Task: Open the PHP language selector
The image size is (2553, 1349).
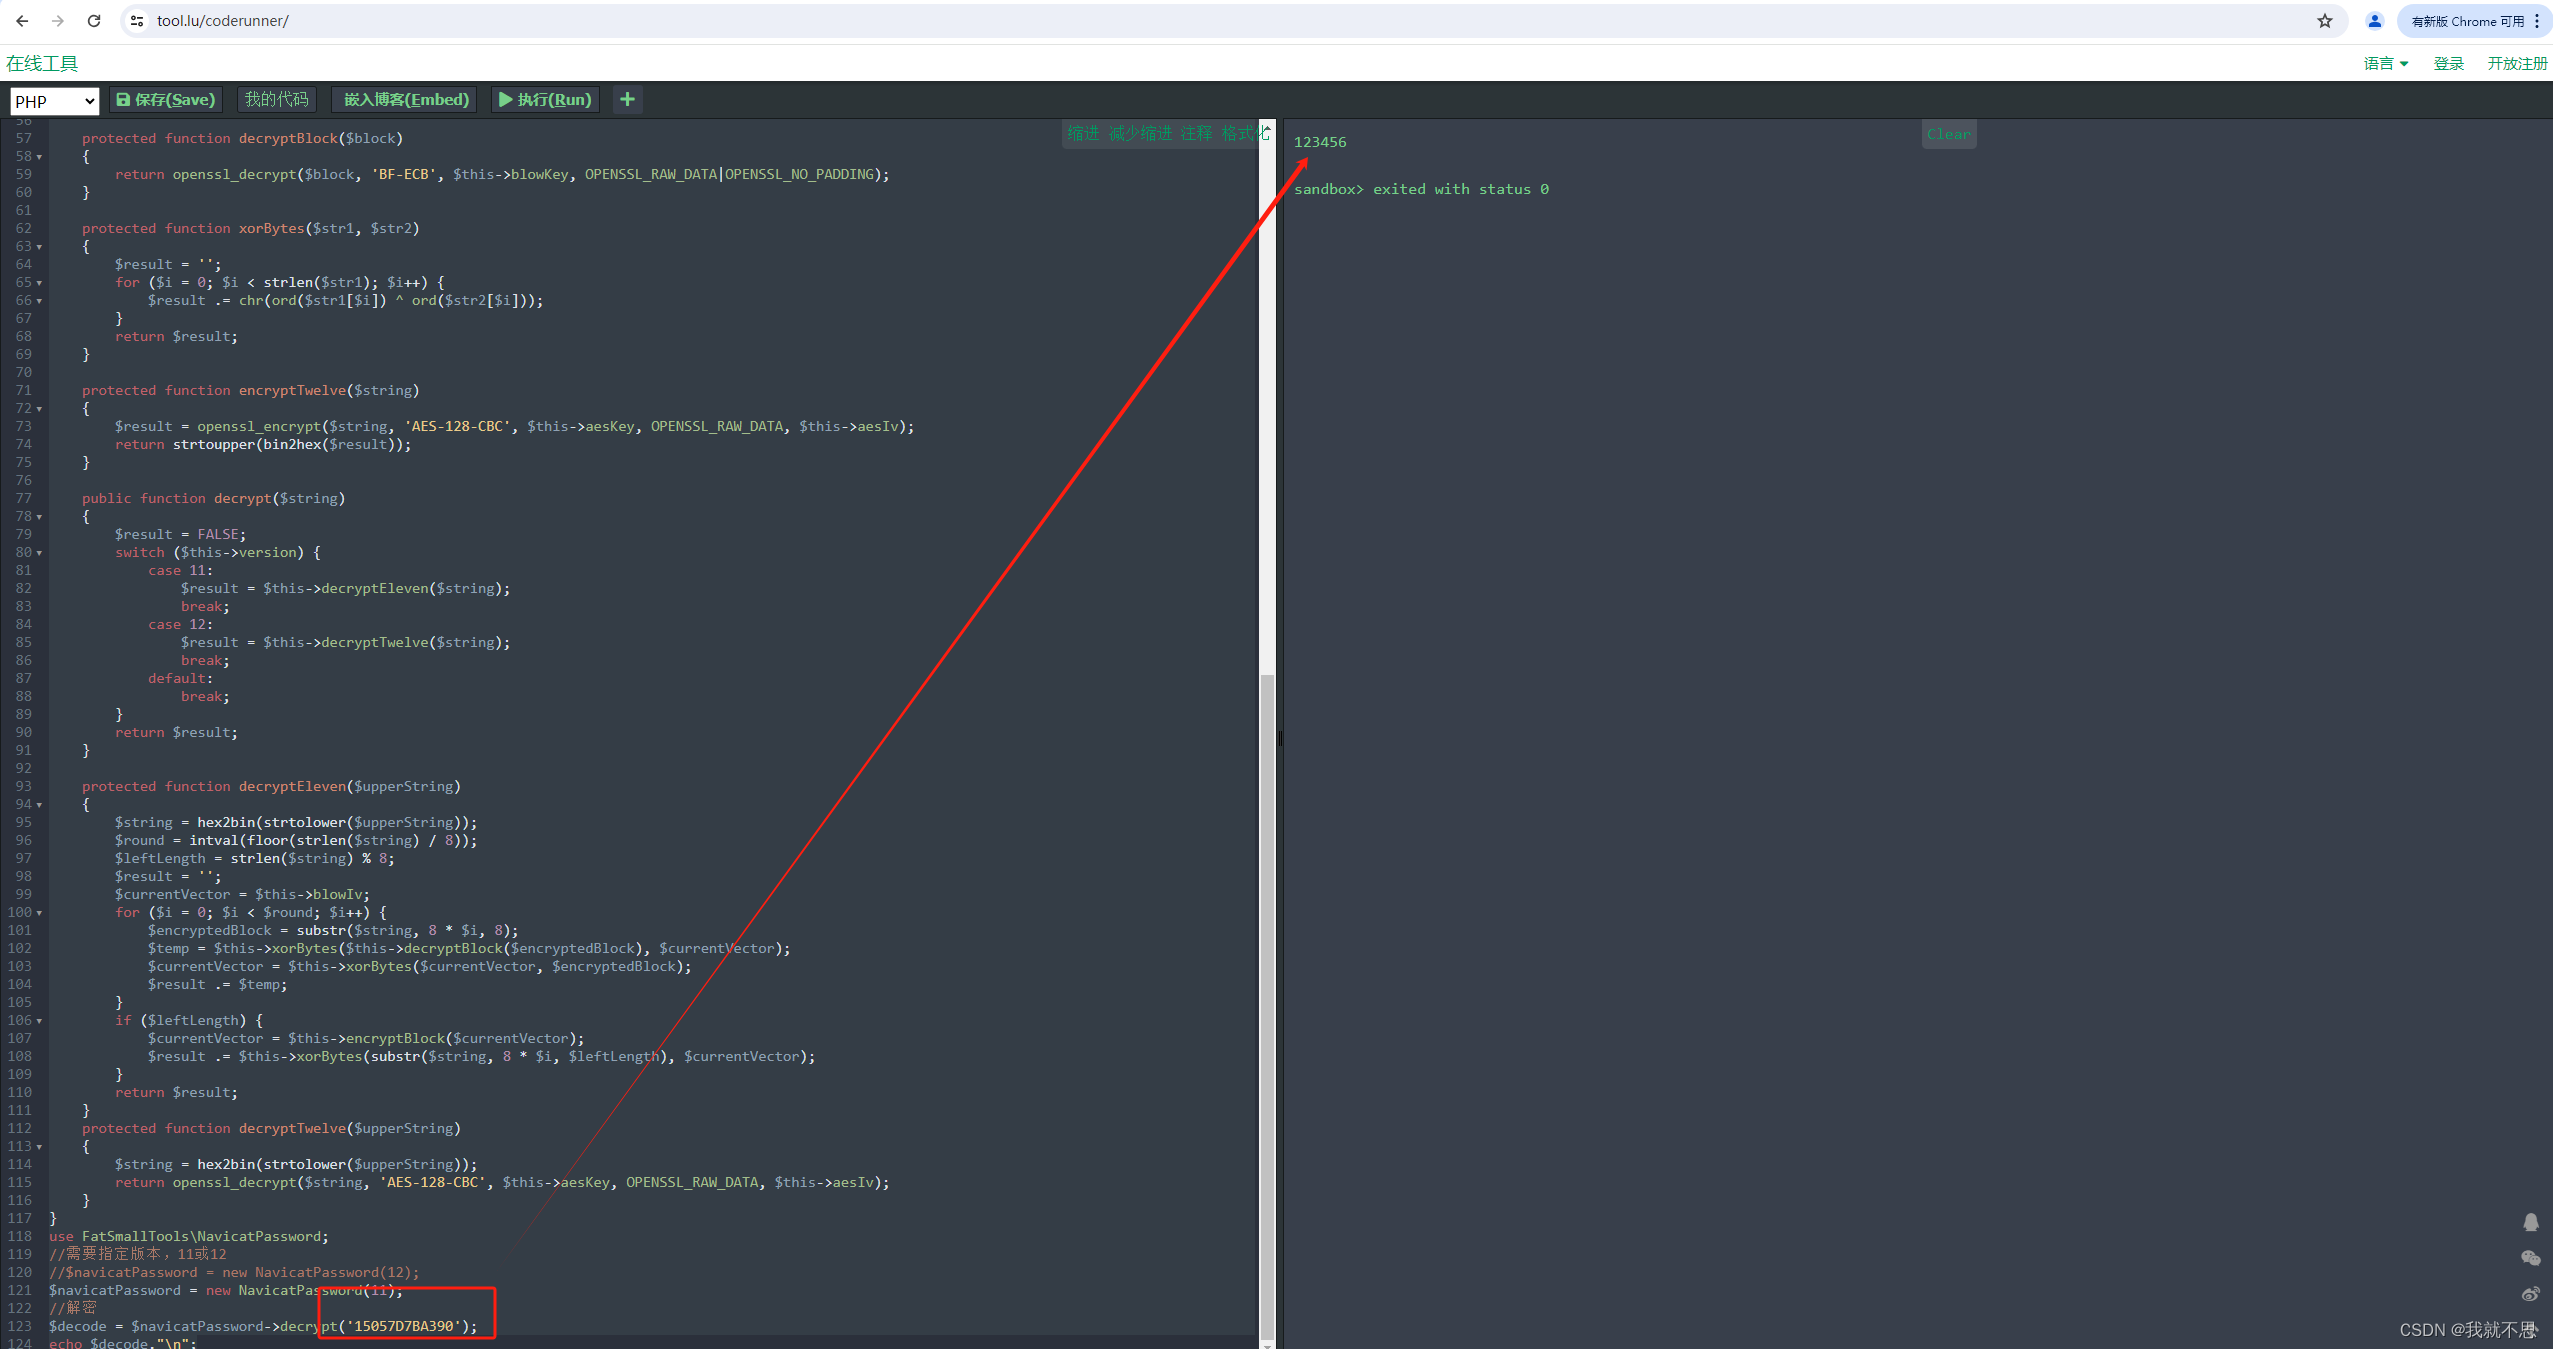Action: coord(55,101)
